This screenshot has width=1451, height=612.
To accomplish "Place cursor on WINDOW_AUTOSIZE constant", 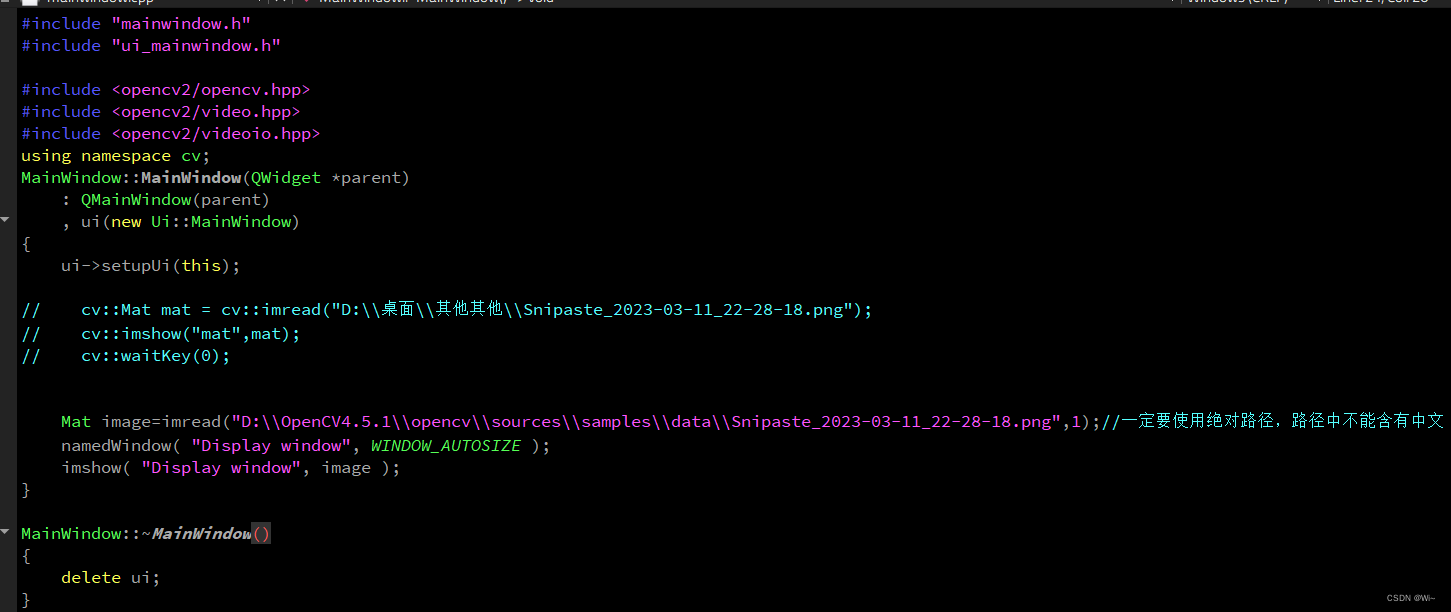I will [x=445, y=445].
